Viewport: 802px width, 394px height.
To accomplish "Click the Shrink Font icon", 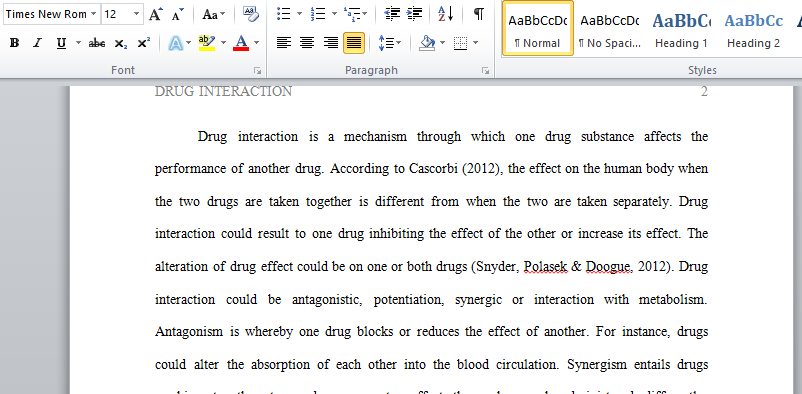I will (x=178, y=14).
